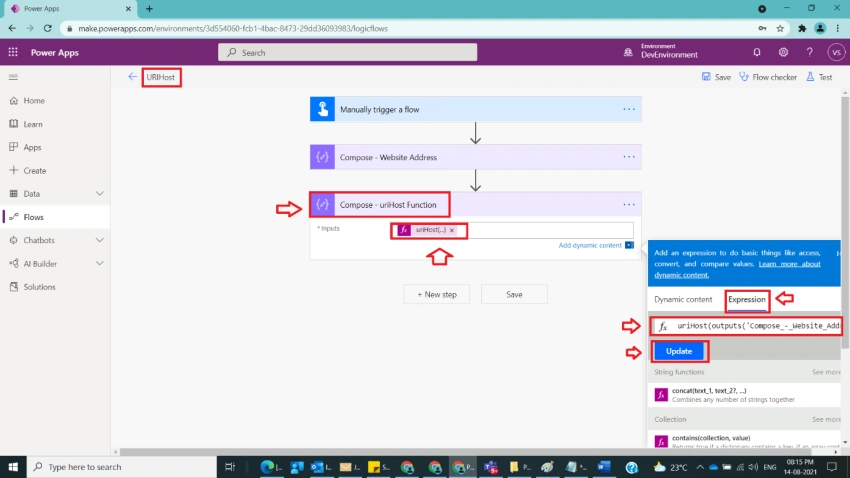Screen dimensions: 850x478
Task: Click the Update button
Action: pos(679,351)
